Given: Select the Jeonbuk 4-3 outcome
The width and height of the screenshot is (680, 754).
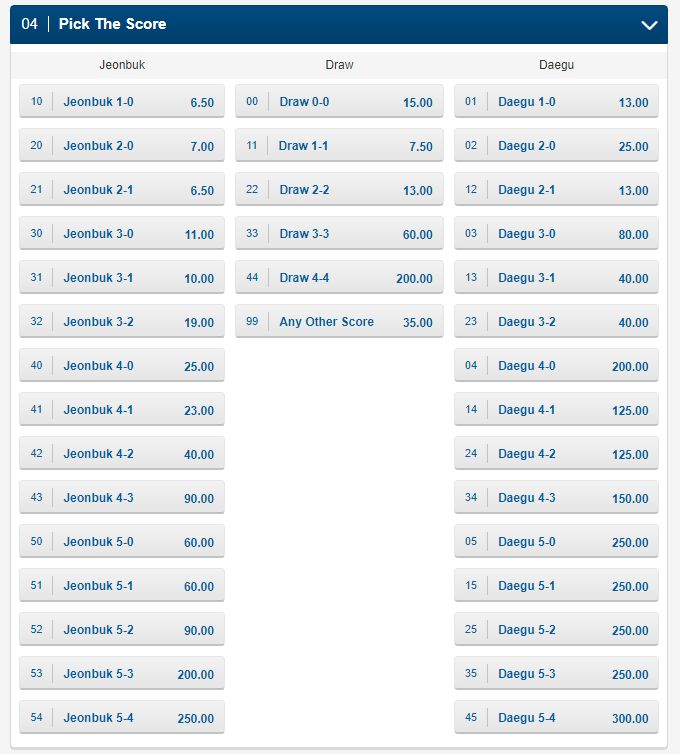Looking at the screenshot, I should coord(122,498).
